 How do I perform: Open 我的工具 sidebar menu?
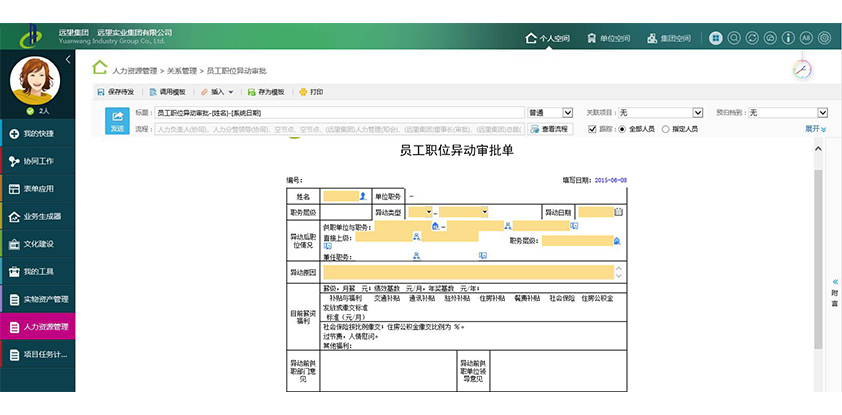point(38,272)
